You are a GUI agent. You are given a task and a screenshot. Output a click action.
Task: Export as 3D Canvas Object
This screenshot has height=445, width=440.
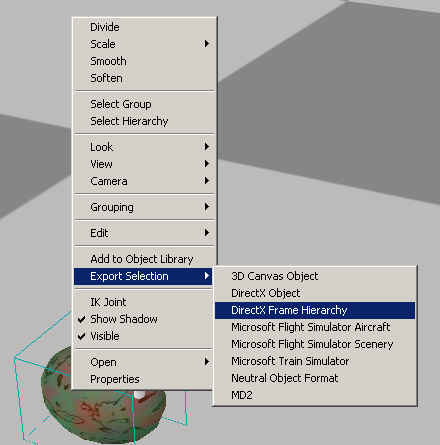[315, 276]
